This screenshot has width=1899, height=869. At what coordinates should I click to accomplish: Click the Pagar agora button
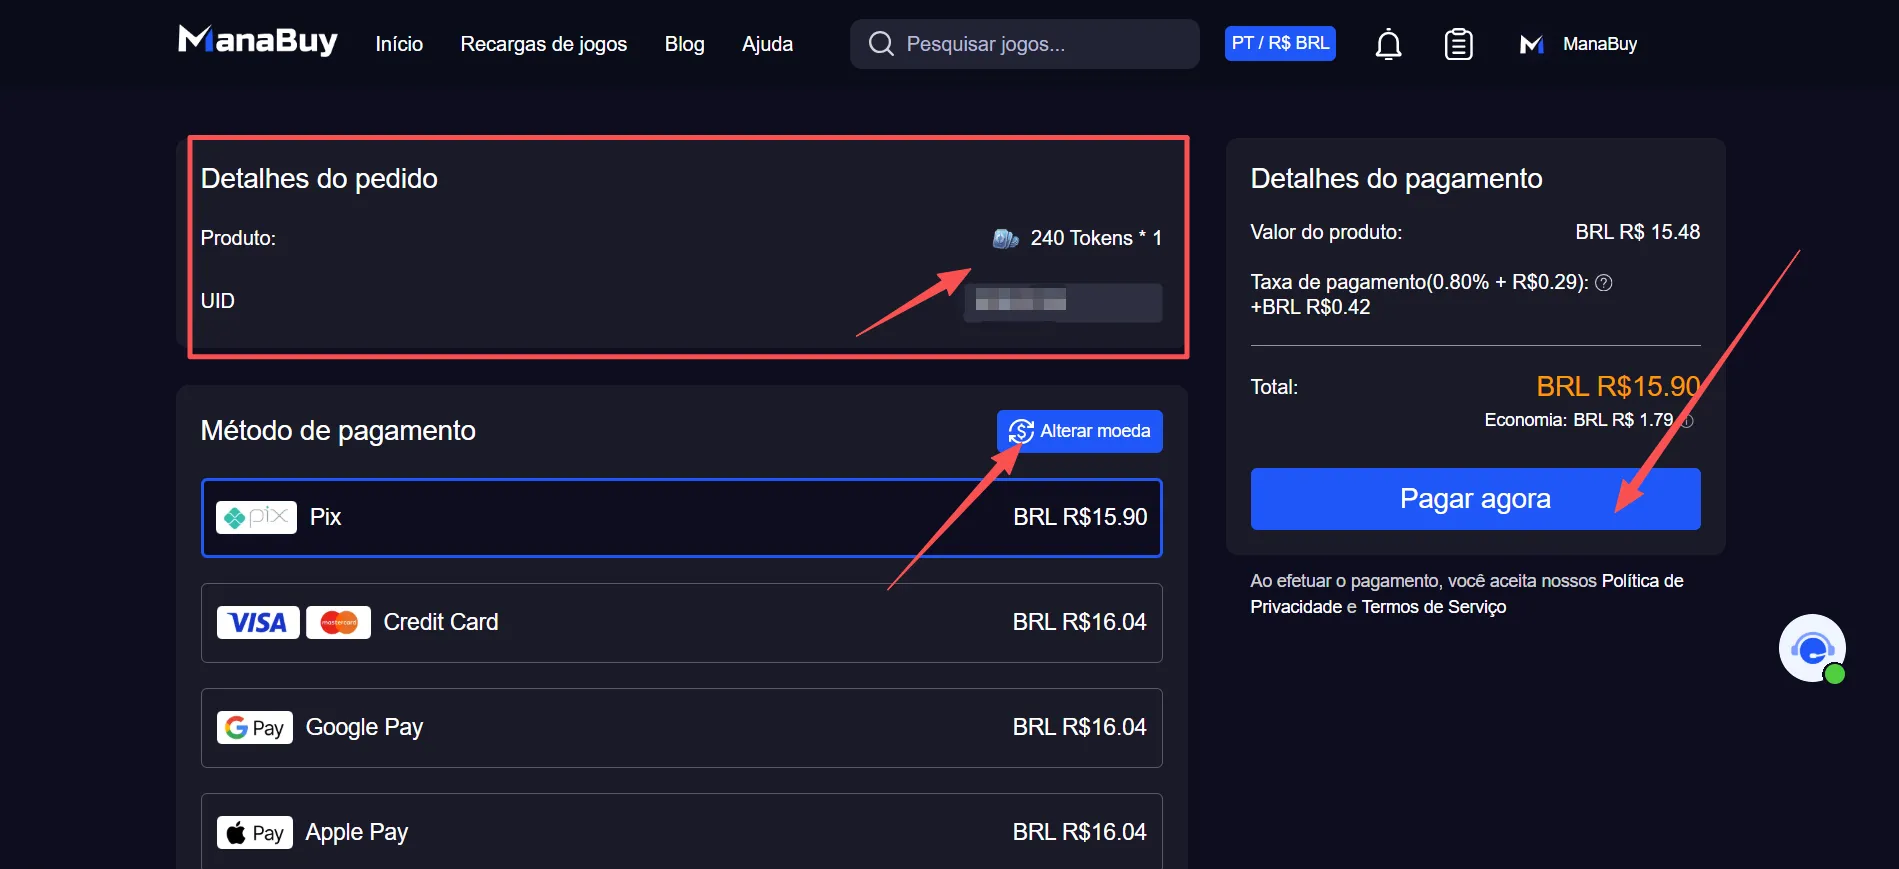click(x=1475, y=499)
